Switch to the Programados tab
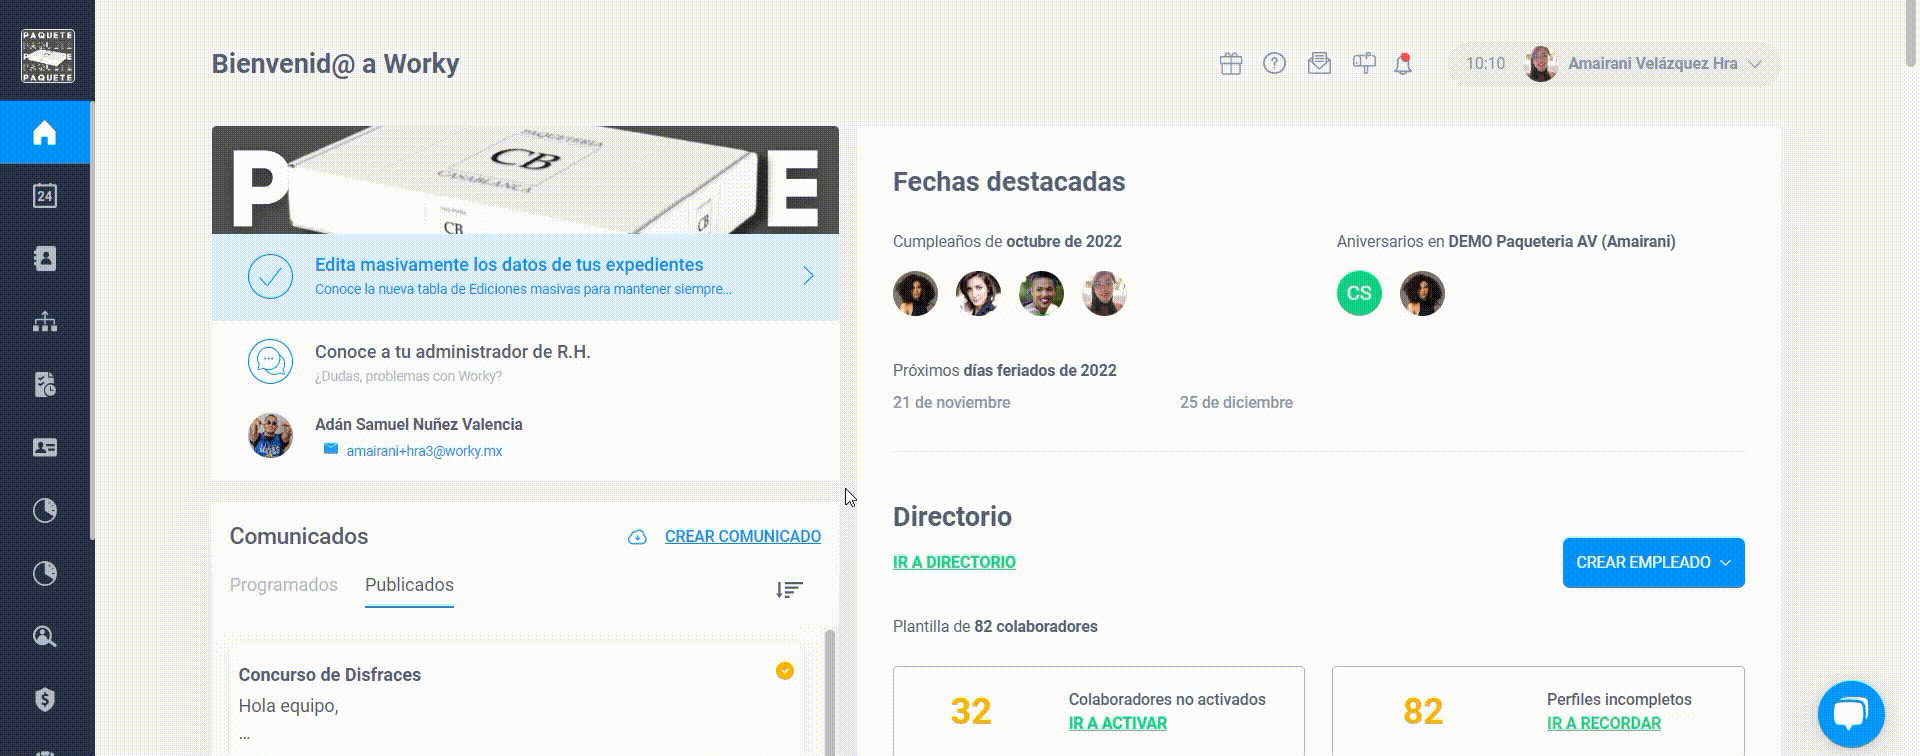 click(x=284, y=585)
